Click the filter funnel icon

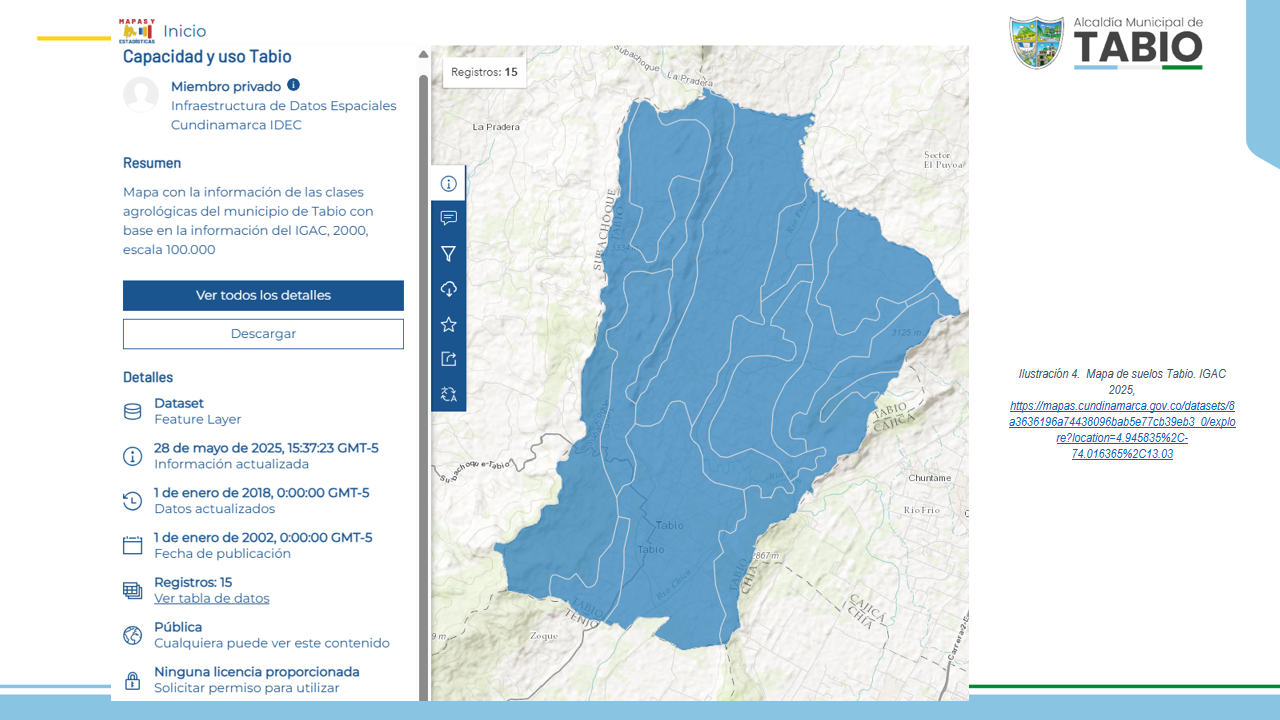(x=448, y=254)
